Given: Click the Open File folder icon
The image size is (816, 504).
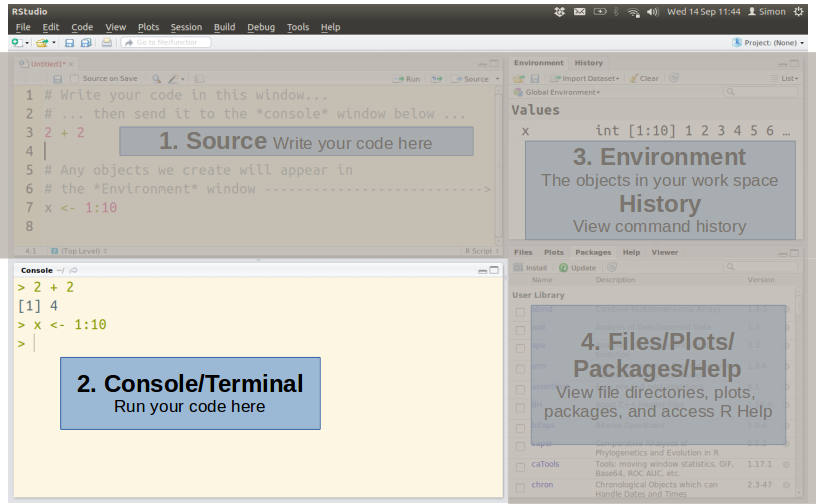Looking at the screenshot, I should [x=42, y=43].
